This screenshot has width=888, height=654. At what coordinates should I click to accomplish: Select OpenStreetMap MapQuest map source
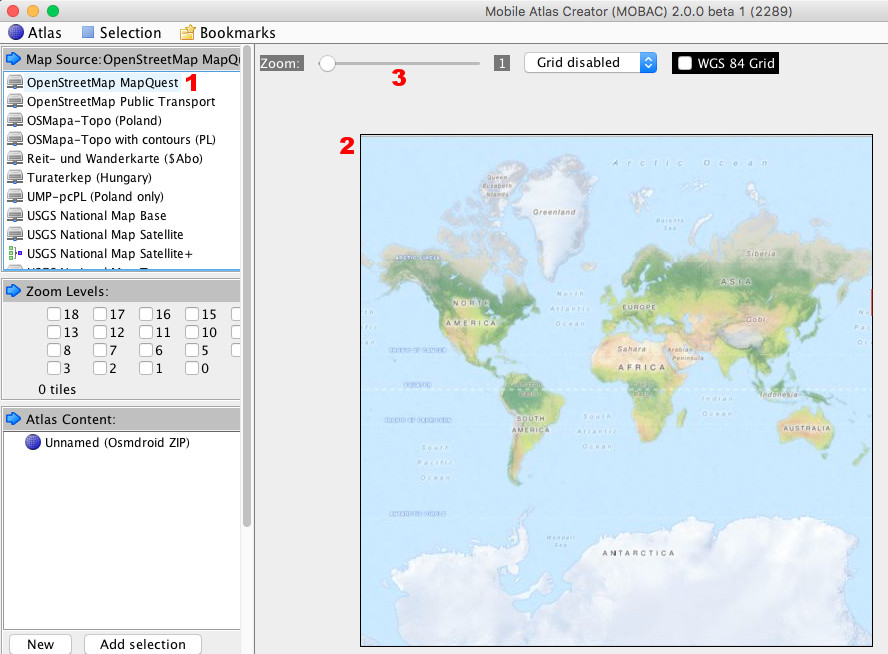click(103, 83)
